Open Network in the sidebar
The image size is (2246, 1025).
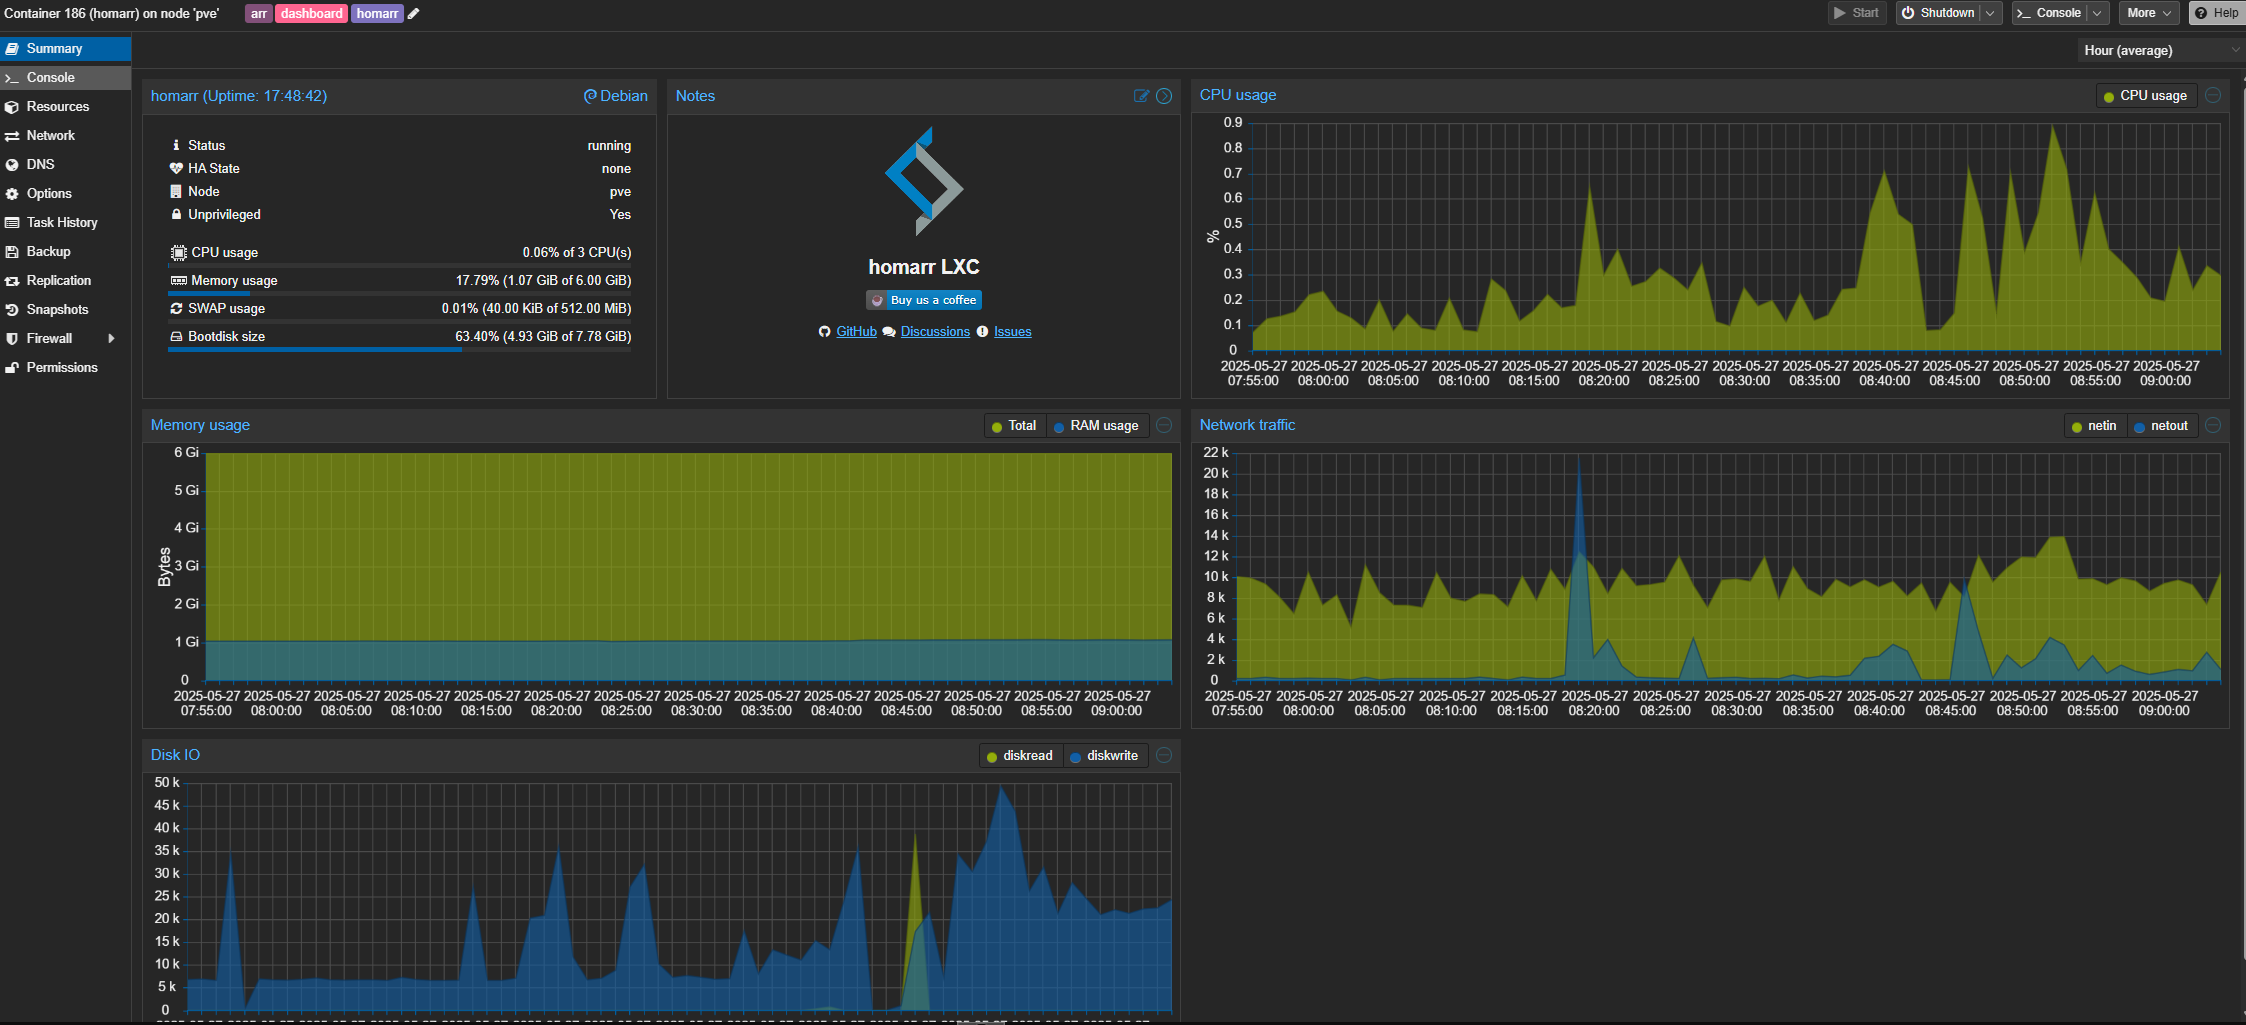(65, 135)
